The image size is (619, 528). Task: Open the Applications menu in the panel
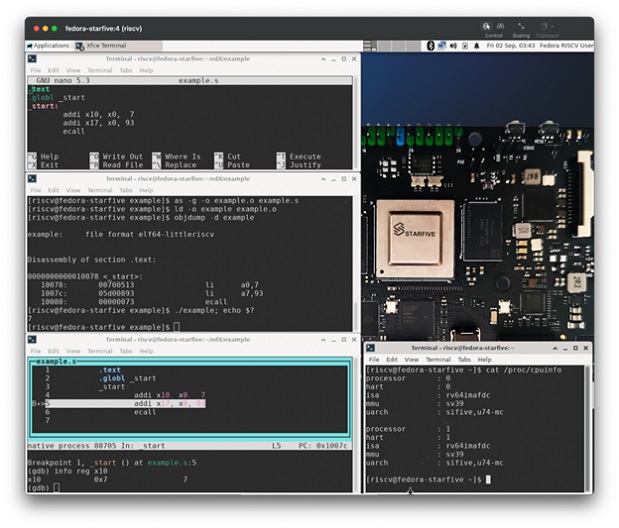click(x=48, y=46)
